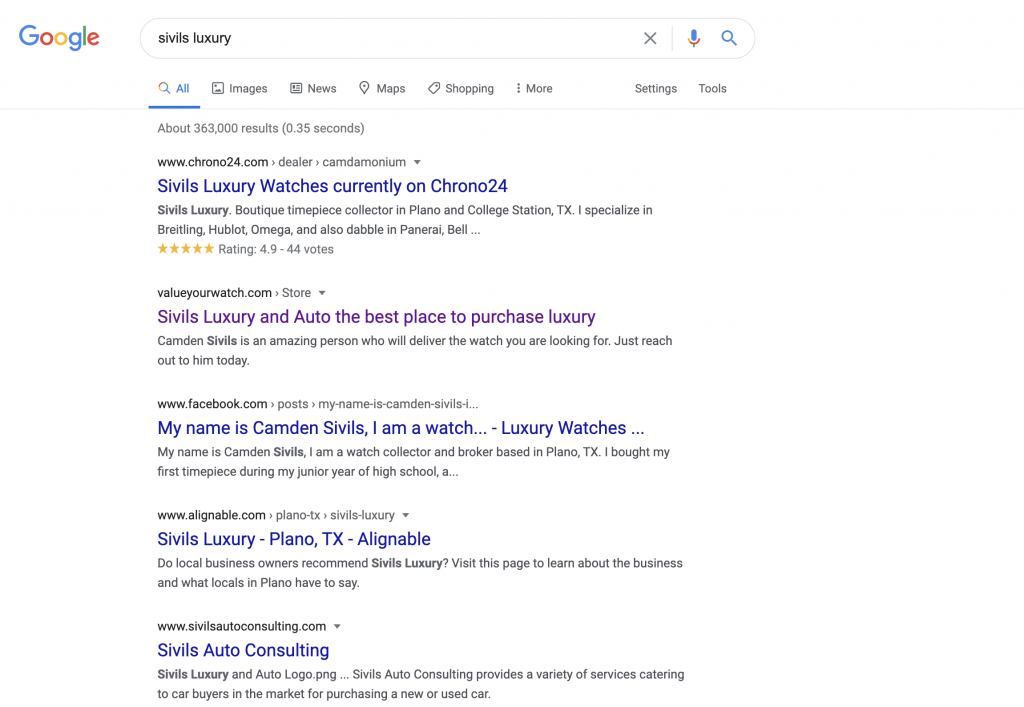
Task: Open Sivils Luxury Watches on Chrono24 link
Action: [x=332, y=186]
